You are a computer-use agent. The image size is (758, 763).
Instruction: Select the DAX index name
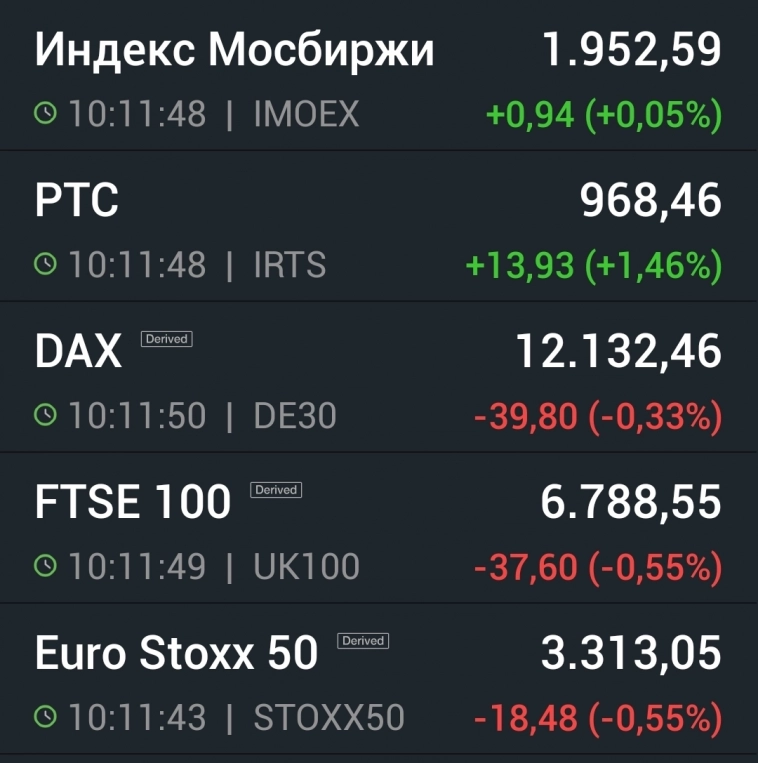[x=78, y=352]
